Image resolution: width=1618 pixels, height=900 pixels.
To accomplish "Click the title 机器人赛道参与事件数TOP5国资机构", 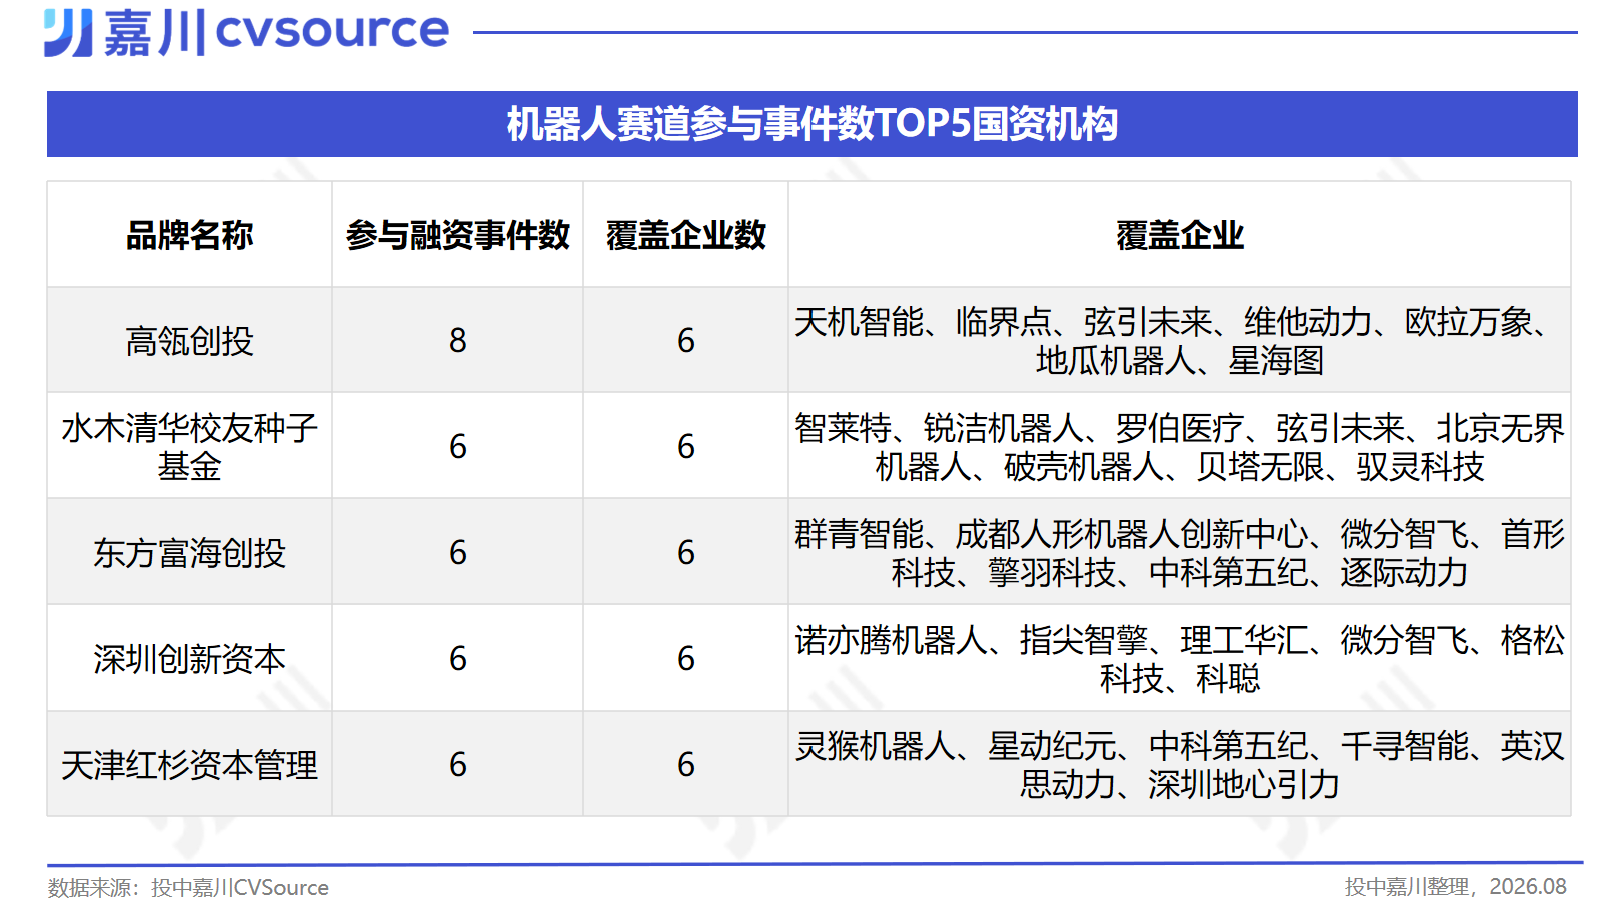I will pyautogui.click(x=812, y=124).
